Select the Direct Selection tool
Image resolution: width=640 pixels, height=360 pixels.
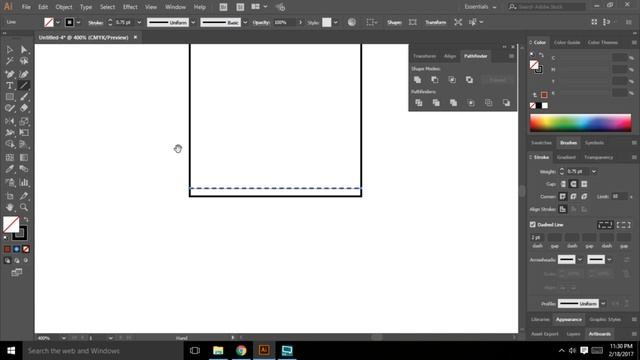click(24, 50)
